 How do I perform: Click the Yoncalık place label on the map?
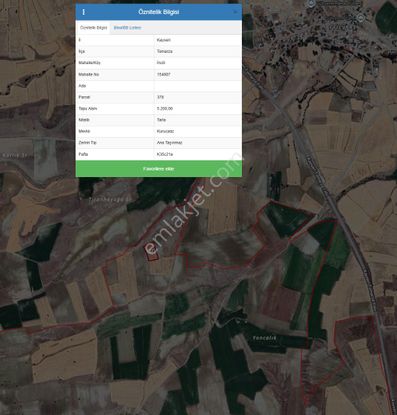pyautogui.click(x=264, y=338)
